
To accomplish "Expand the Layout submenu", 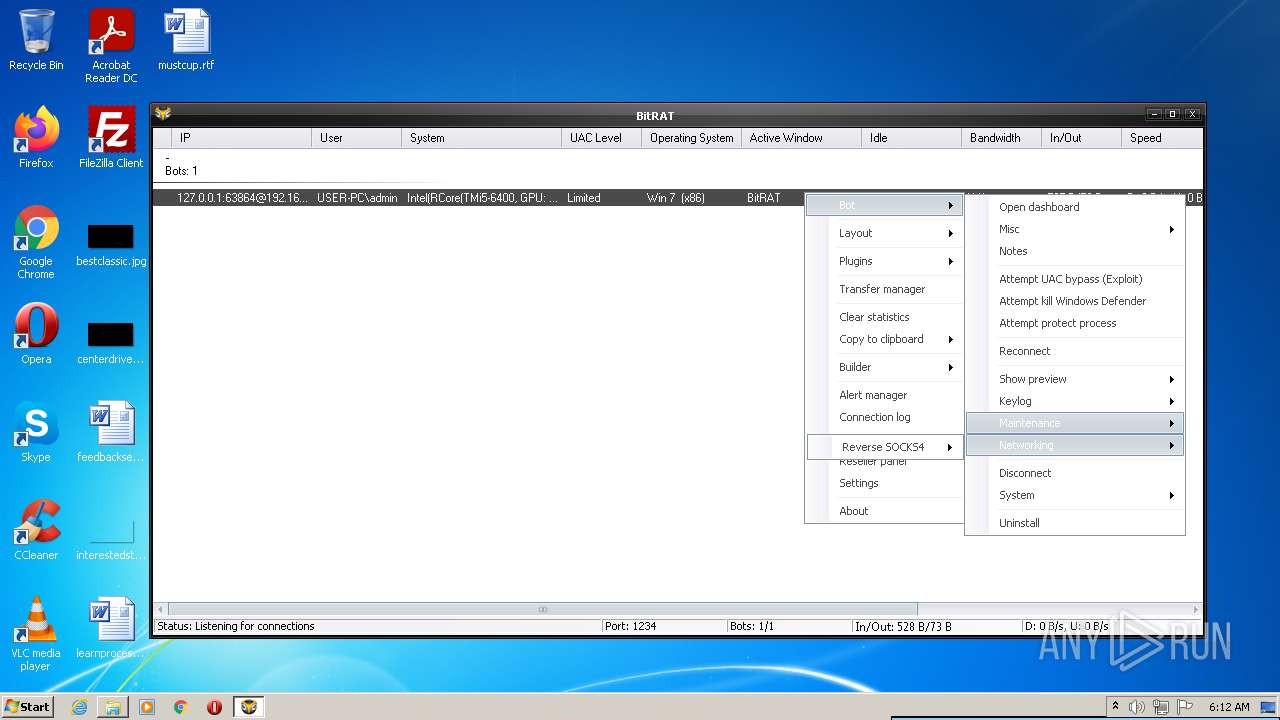I will click(x=884, y=233).
